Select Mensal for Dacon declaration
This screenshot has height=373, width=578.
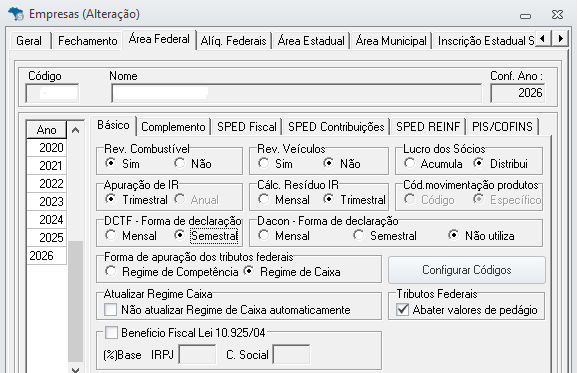pyautogui.click(x=284, y=236)
